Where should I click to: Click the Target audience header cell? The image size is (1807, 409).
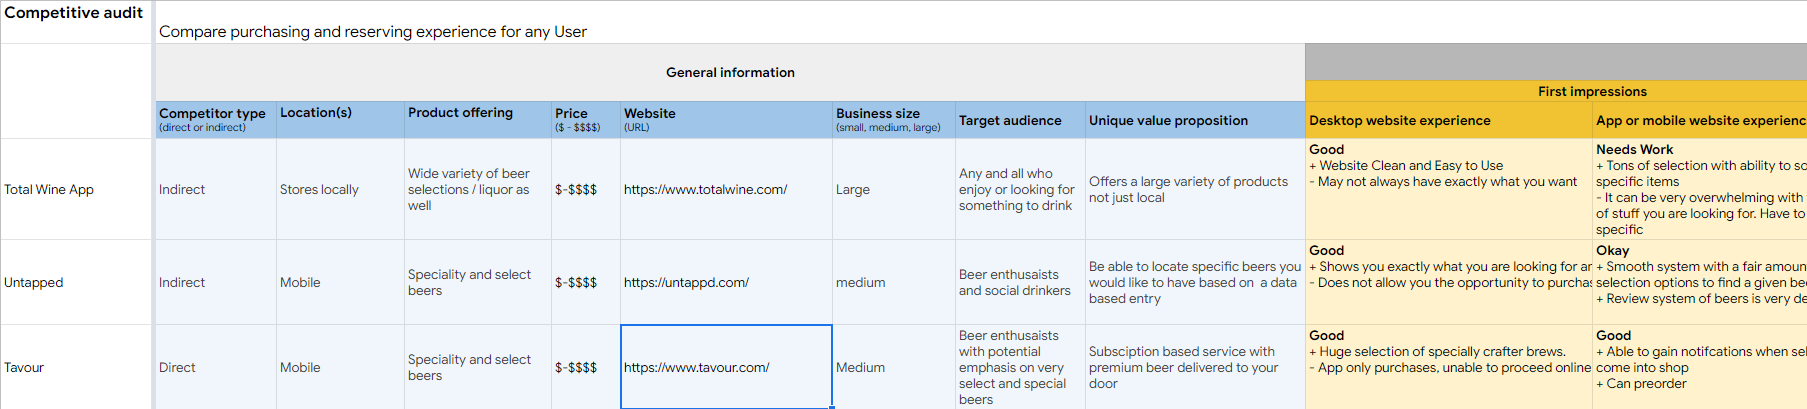[x=1010, y=121]
